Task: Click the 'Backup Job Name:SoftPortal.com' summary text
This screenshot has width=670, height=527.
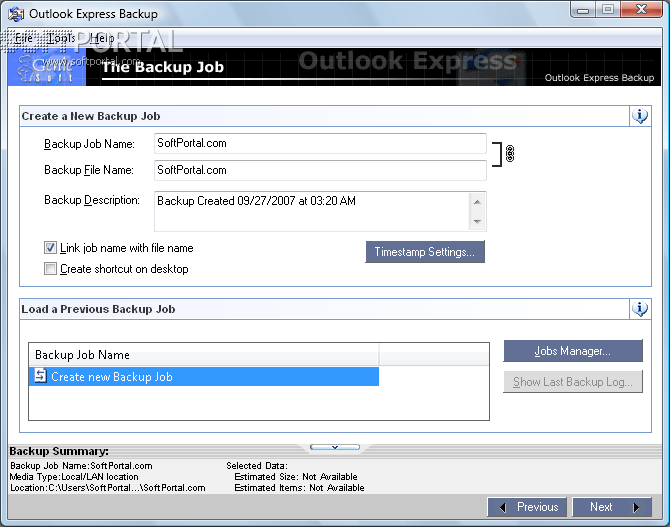Action: pyautogui.click(x=81, y=465)
